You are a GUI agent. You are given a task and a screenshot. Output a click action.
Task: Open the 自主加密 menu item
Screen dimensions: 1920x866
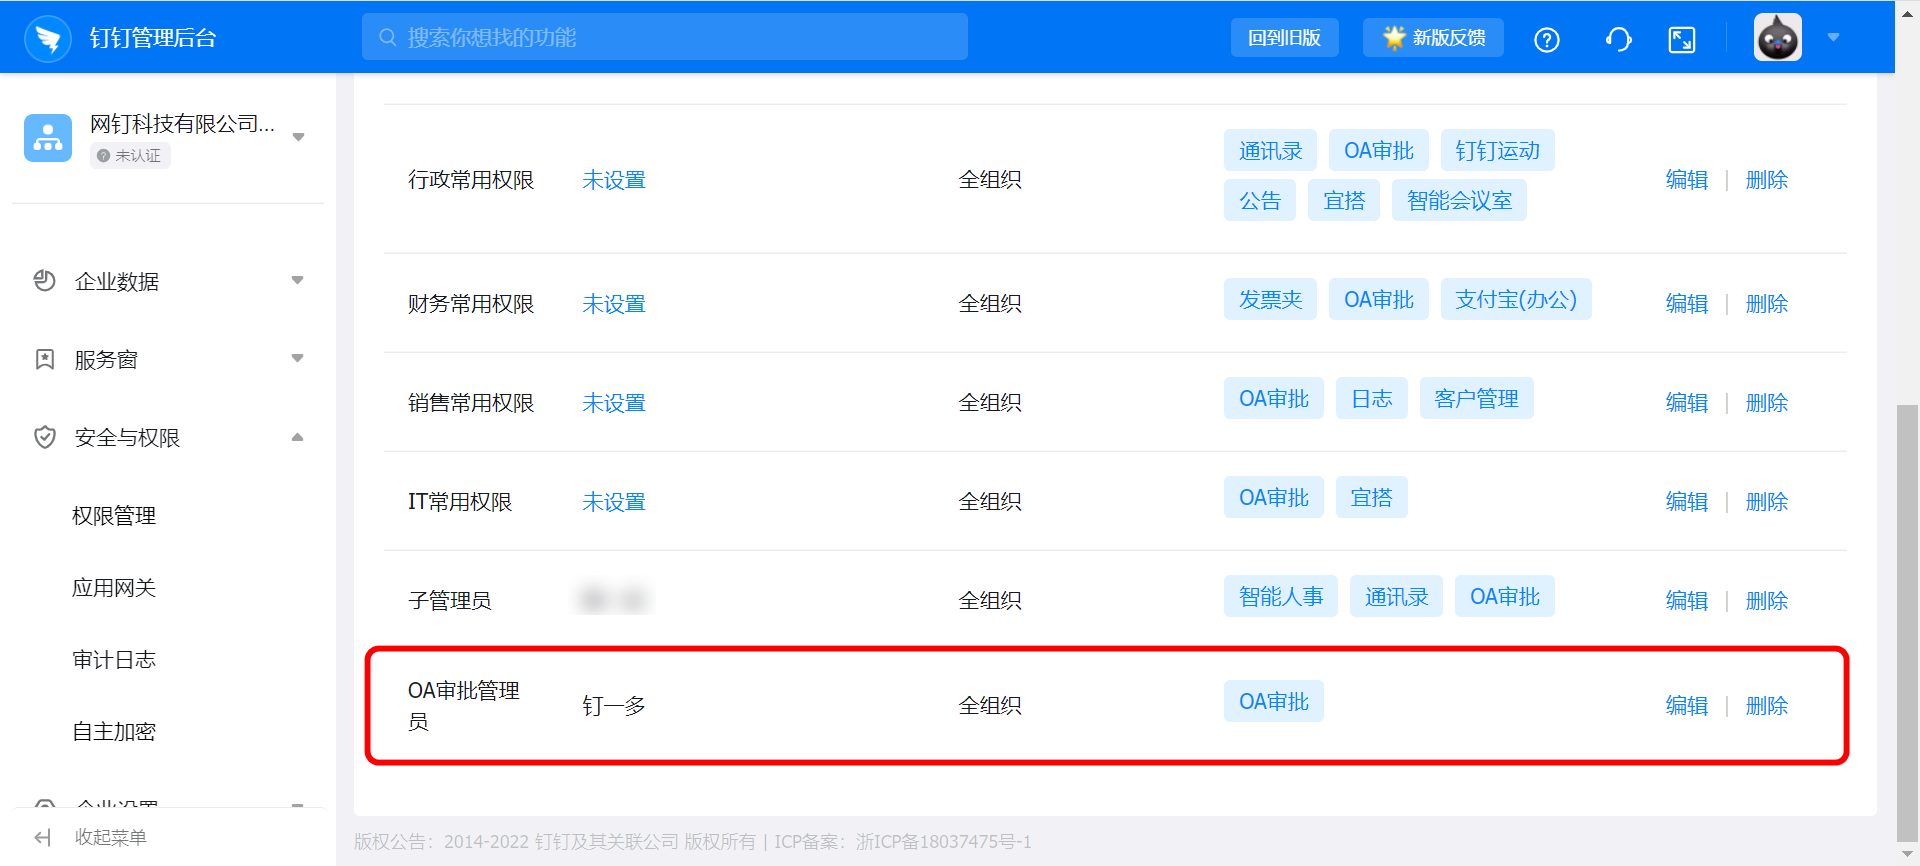click(114, 732)
